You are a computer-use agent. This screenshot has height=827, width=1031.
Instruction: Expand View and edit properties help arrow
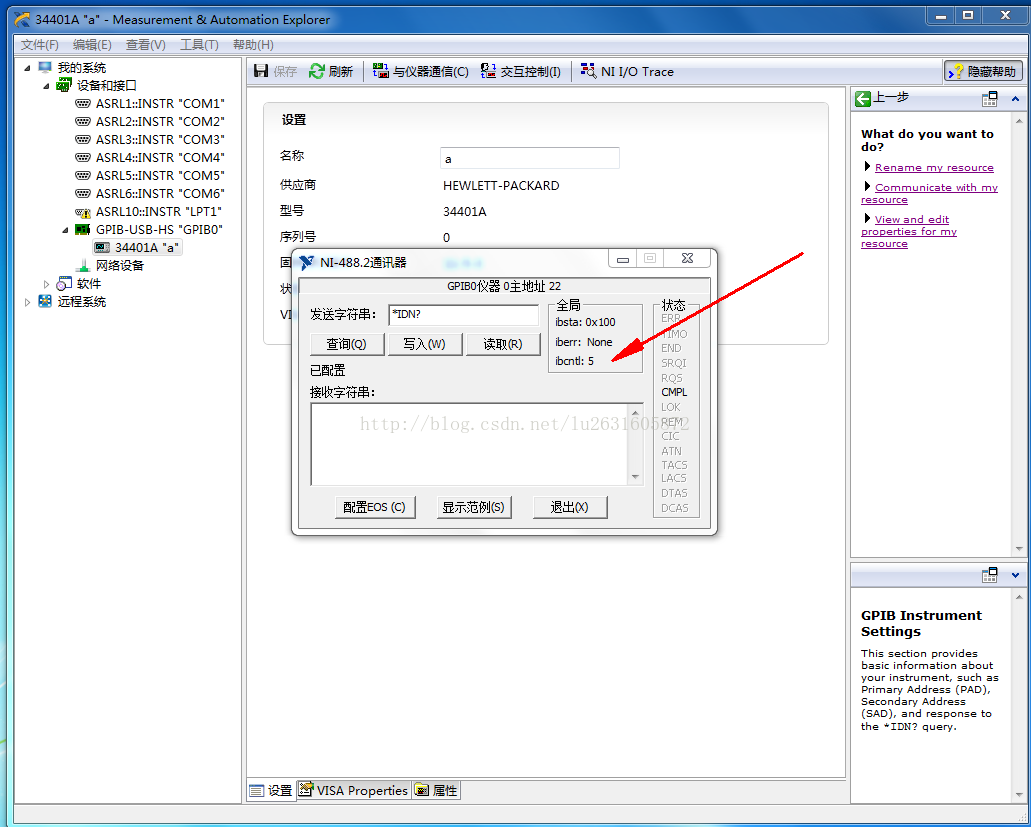[867, 218]
